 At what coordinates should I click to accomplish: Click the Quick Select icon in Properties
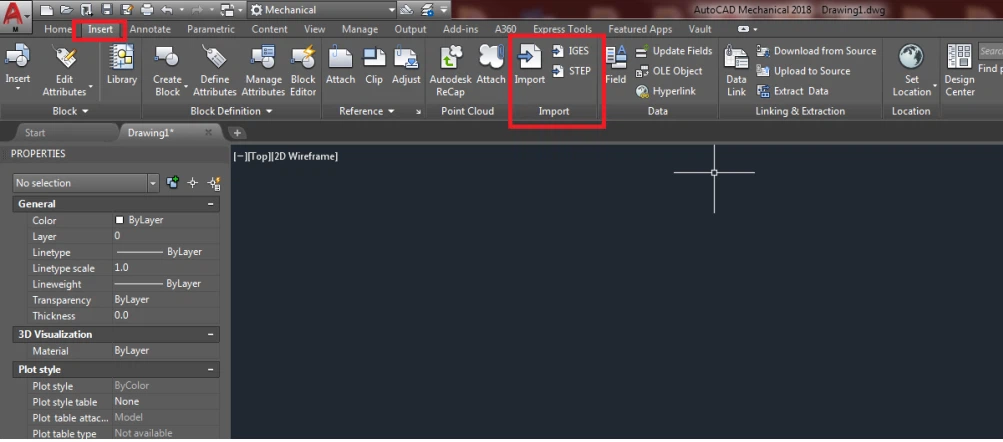coord(214,184)
